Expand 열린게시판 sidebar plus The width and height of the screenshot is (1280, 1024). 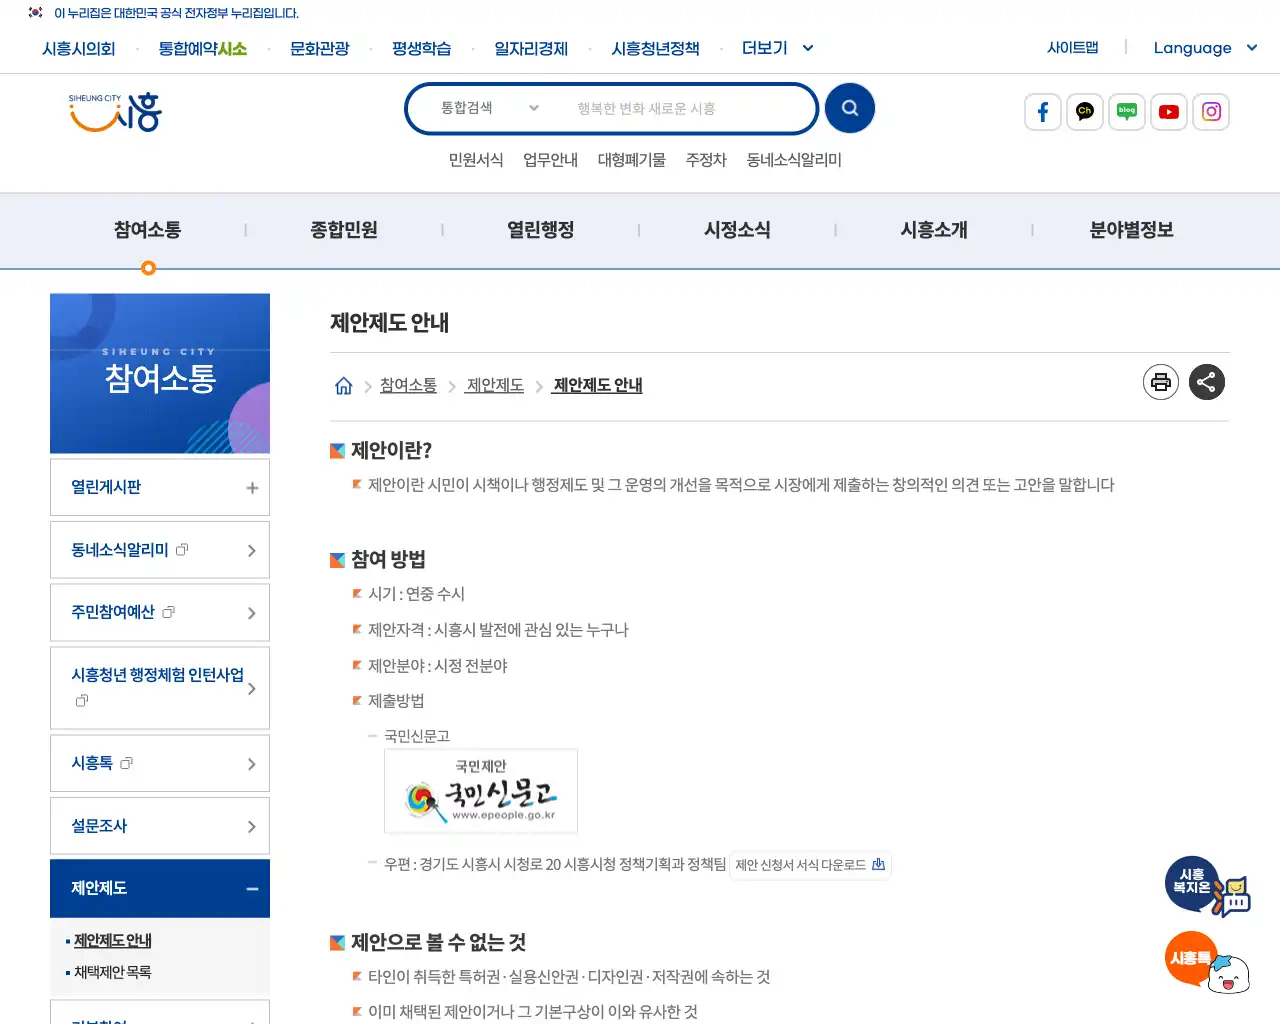[252, 488]
